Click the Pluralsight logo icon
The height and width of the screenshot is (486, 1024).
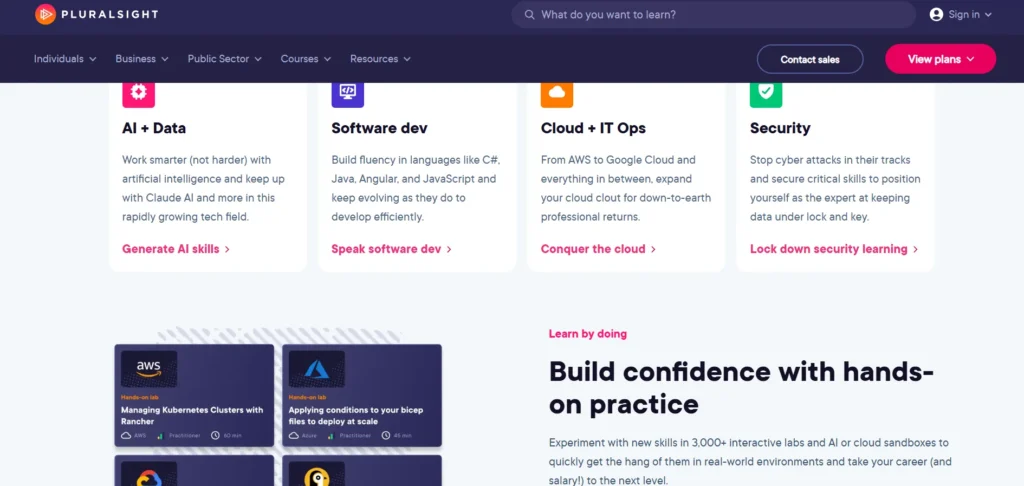45,14
